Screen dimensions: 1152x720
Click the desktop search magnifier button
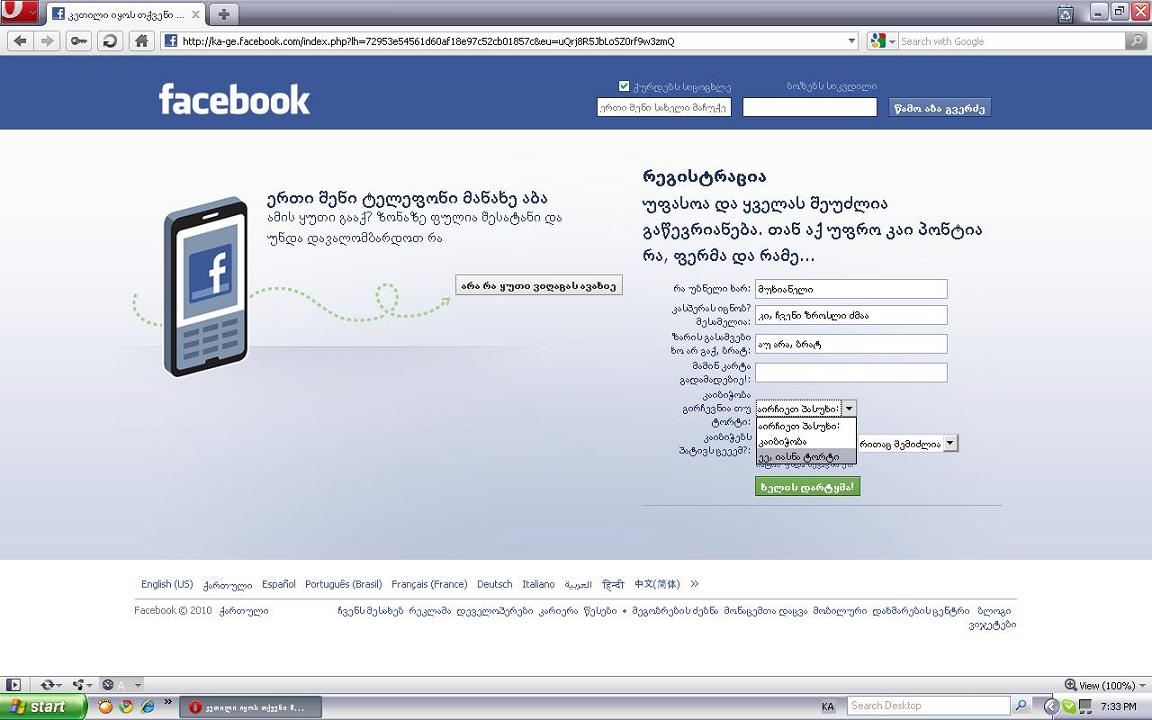coord(1021,706)
